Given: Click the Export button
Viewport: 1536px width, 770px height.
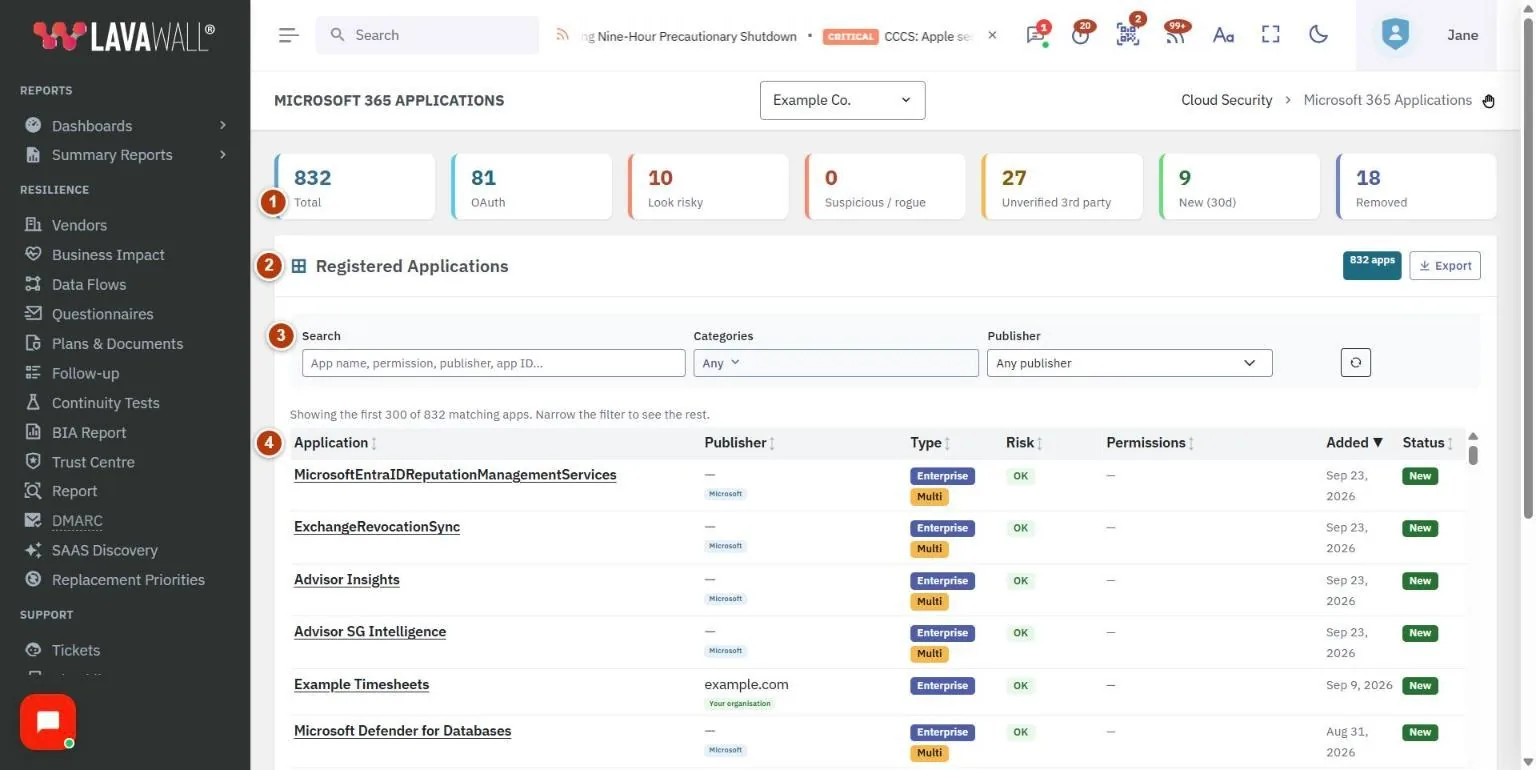Looking at the screenshot, I should tap(1445, 266).
